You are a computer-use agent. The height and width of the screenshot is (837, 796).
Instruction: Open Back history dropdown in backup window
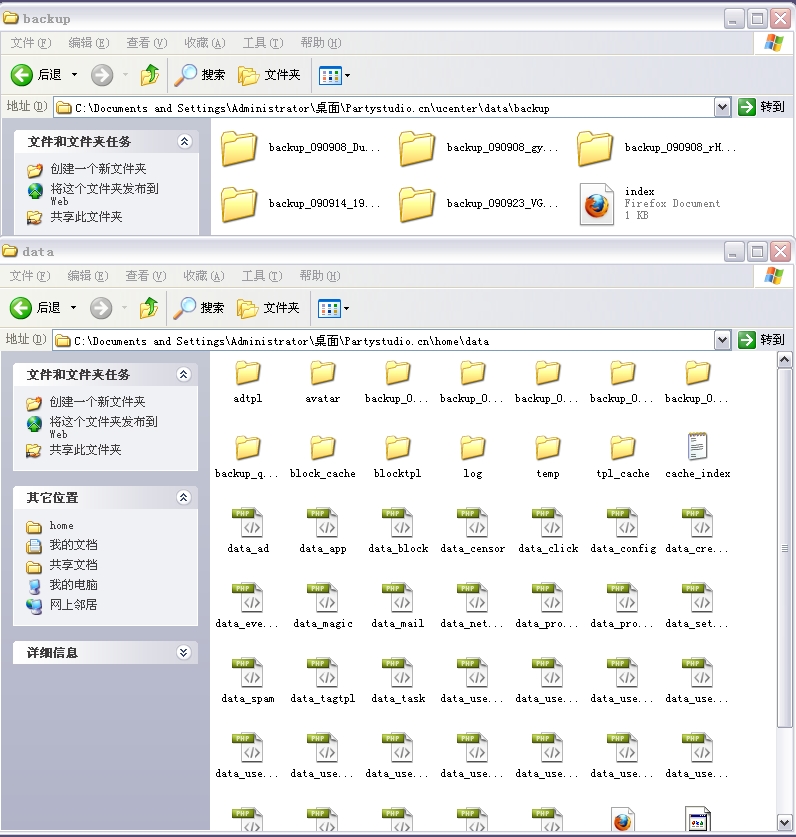(75, 75)
